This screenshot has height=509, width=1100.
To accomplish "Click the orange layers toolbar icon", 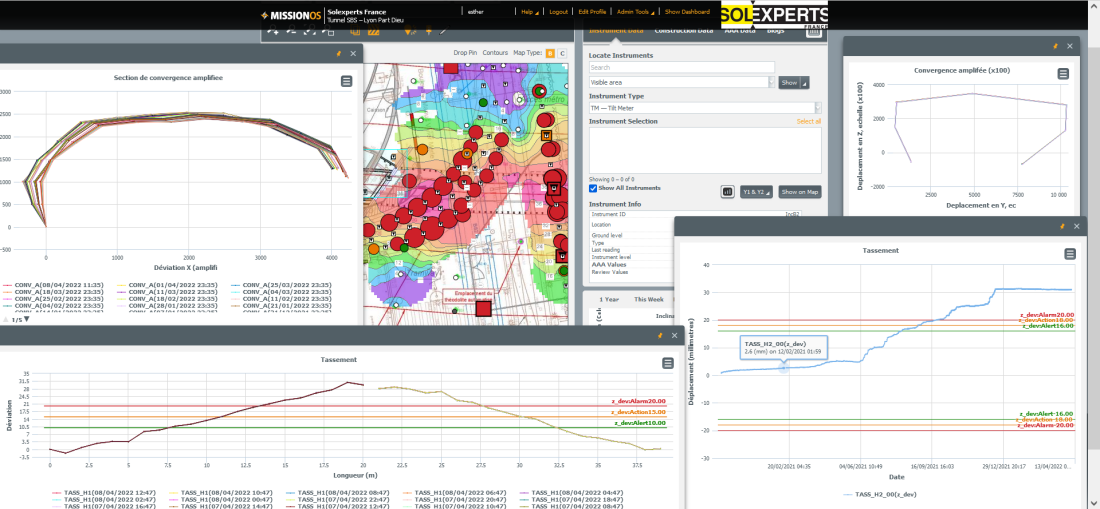I will pos(355,32).
